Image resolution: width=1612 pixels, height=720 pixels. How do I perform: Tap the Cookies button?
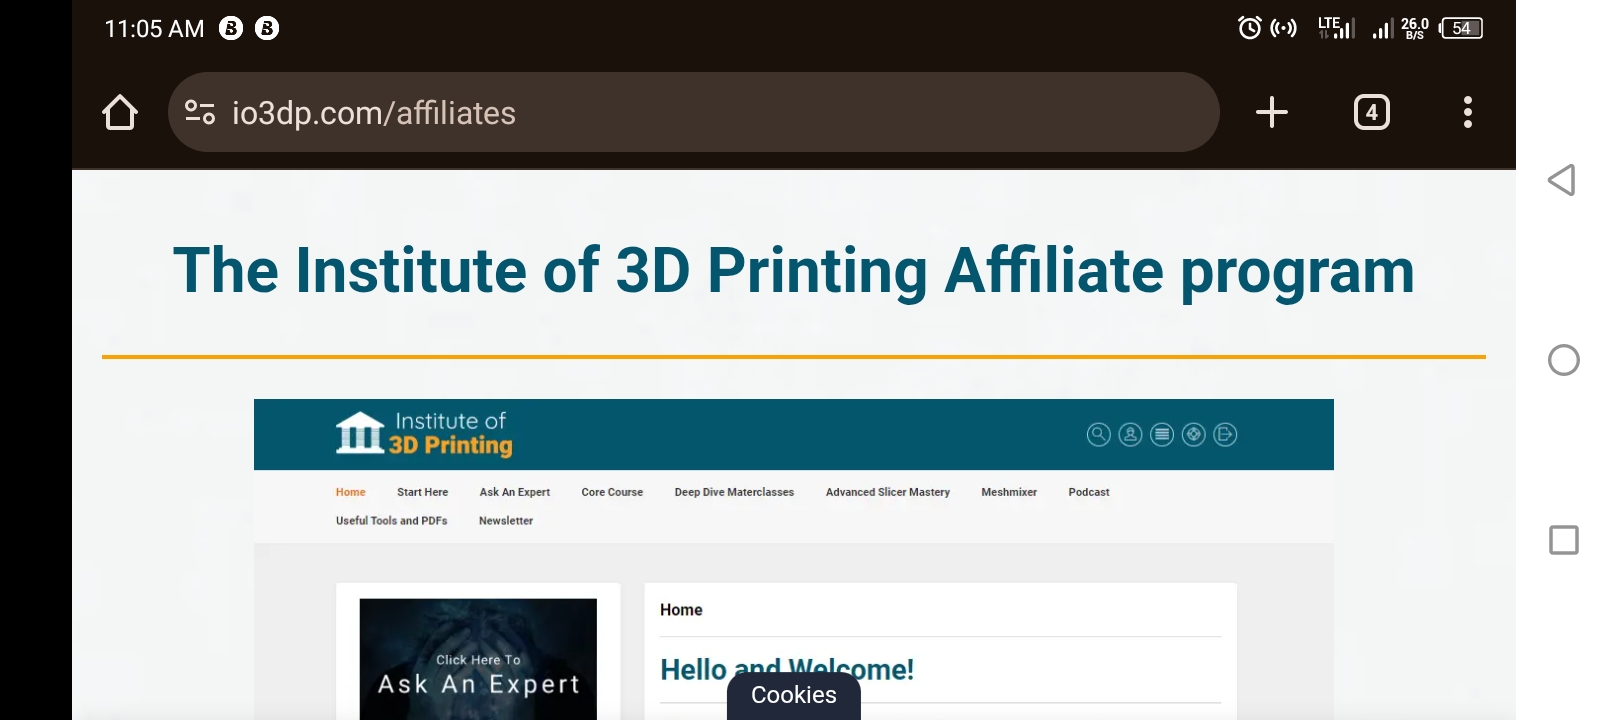tap(794, 696)
